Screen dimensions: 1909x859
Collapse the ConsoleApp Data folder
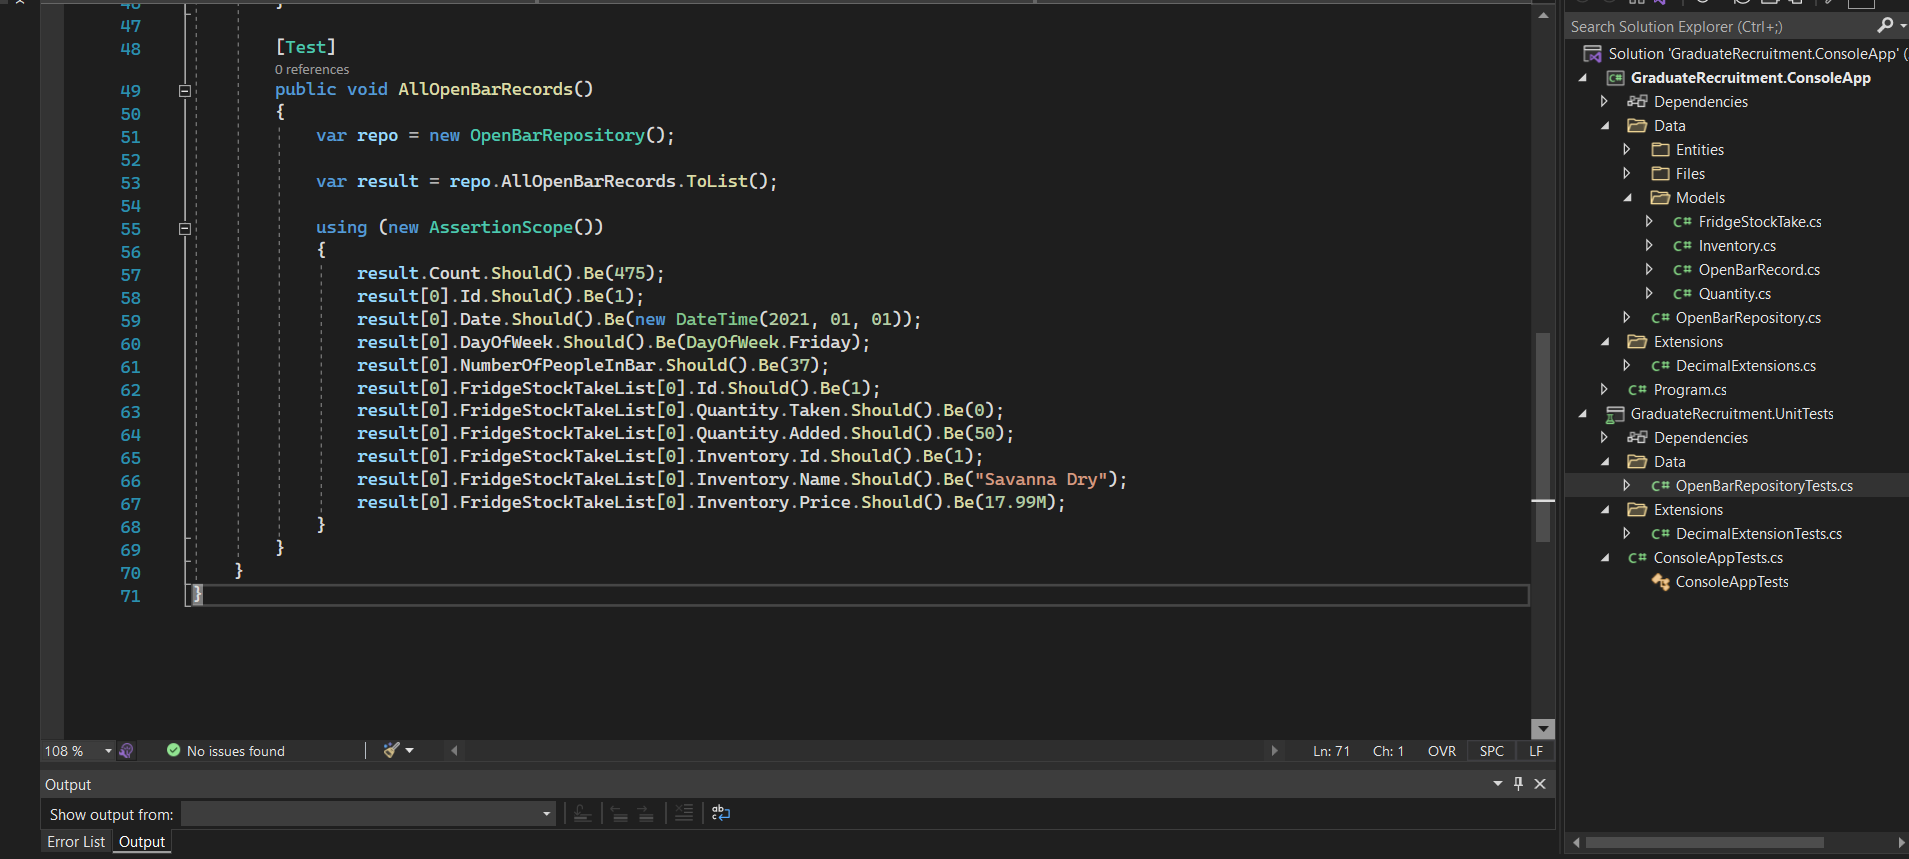1605,126
